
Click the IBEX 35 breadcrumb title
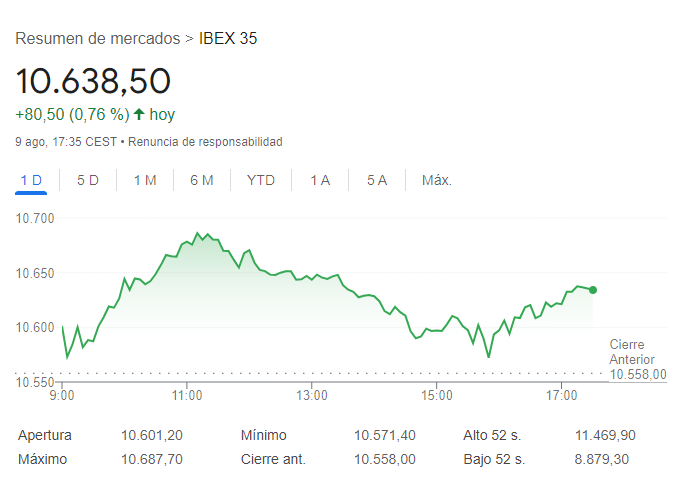pyautogui.click(x=229, y=39)
